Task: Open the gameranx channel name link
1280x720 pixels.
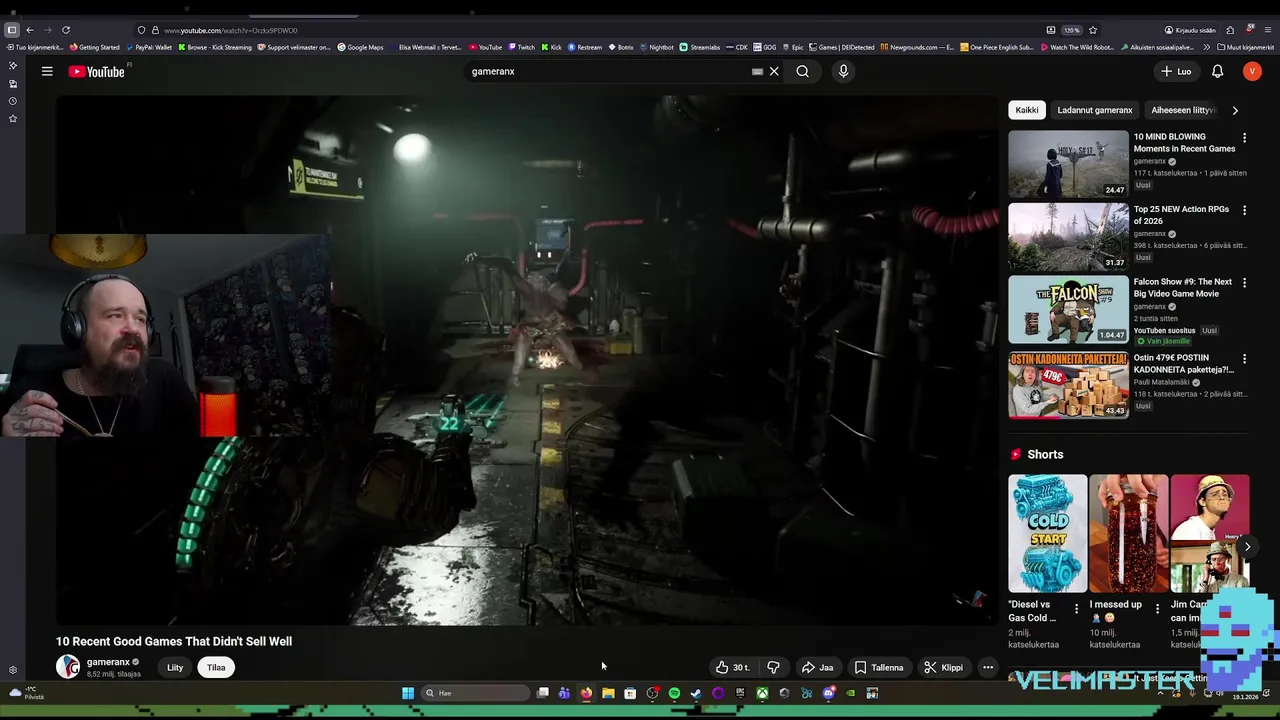Action: coord(108,662)
